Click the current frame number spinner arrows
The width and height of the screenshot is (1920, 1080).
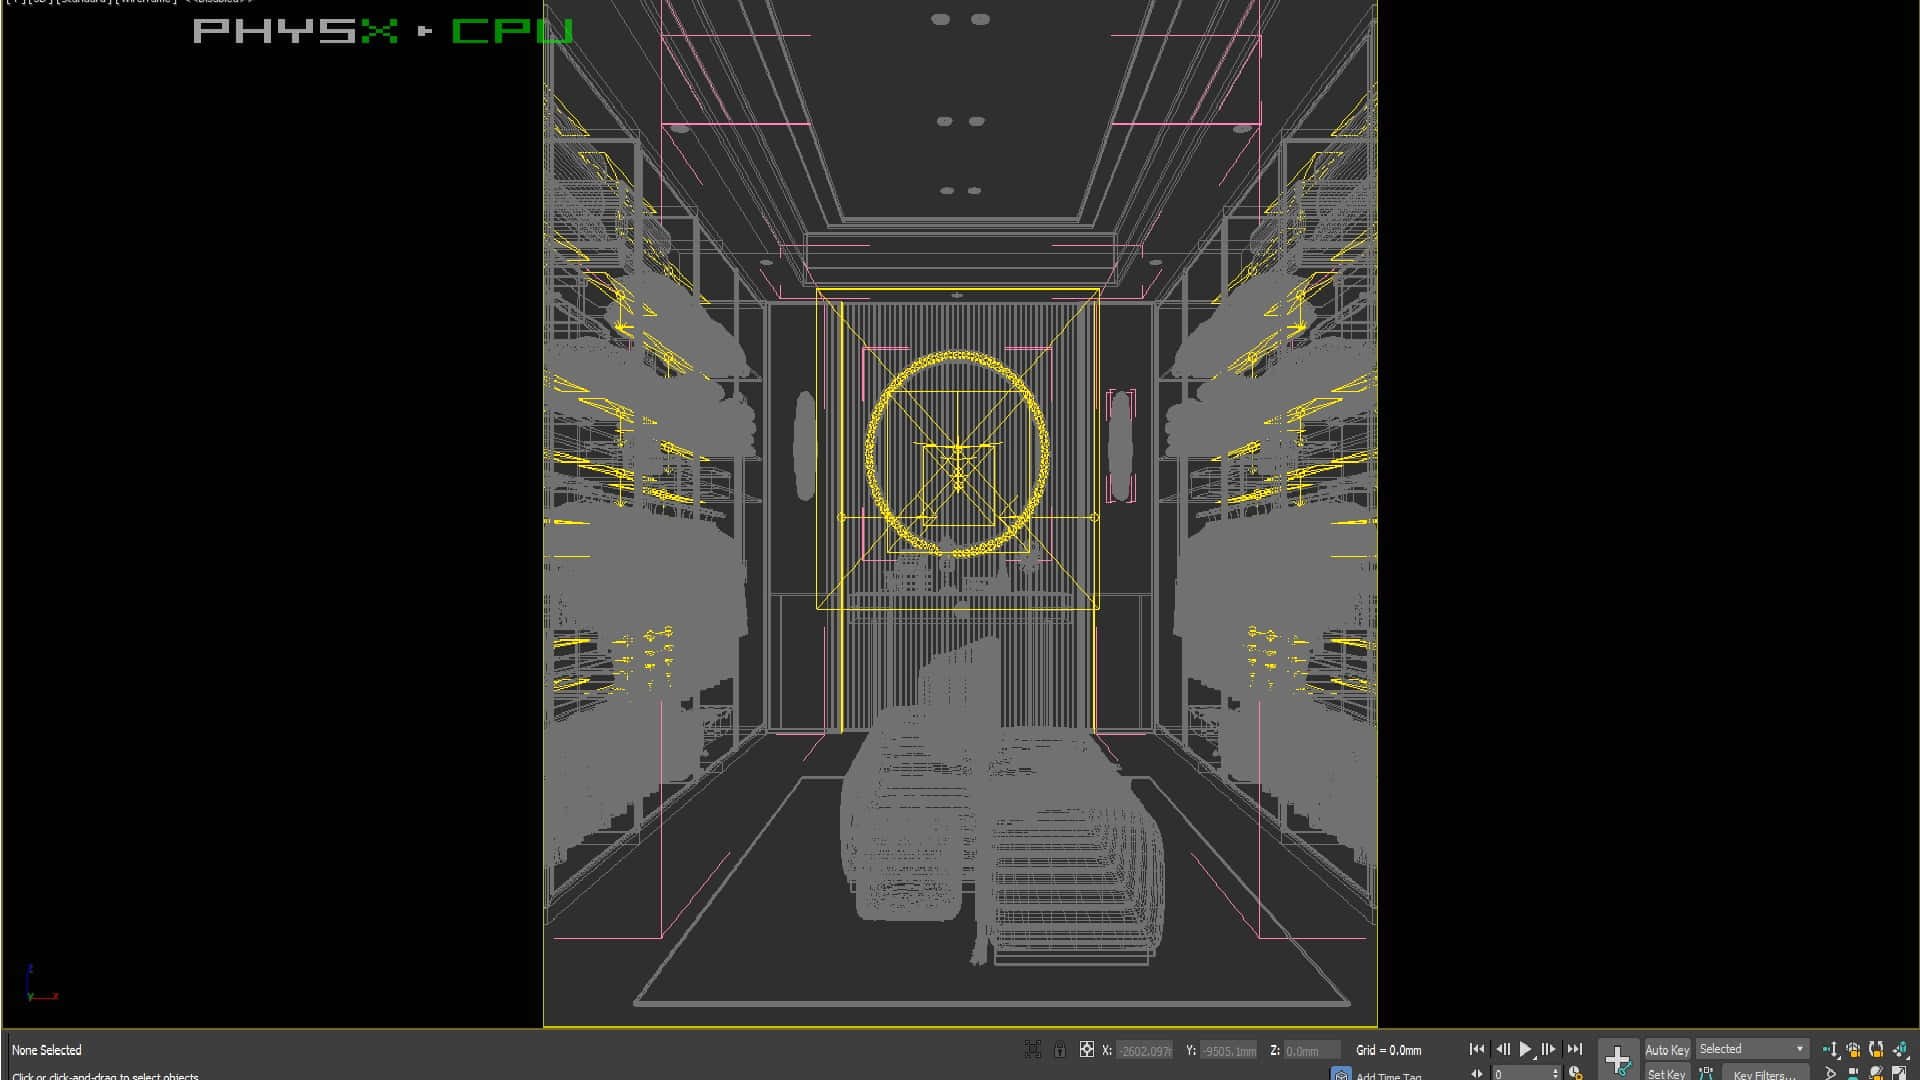pos(1556,1074)
